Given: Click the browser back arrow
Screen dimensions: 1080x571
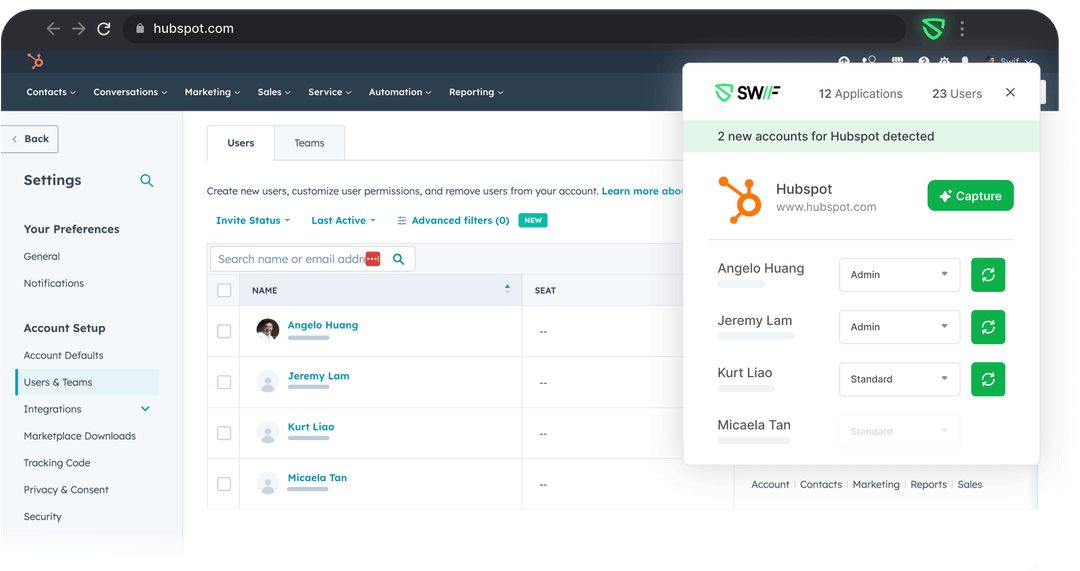Looking at the screenshot, I should 53,29.
